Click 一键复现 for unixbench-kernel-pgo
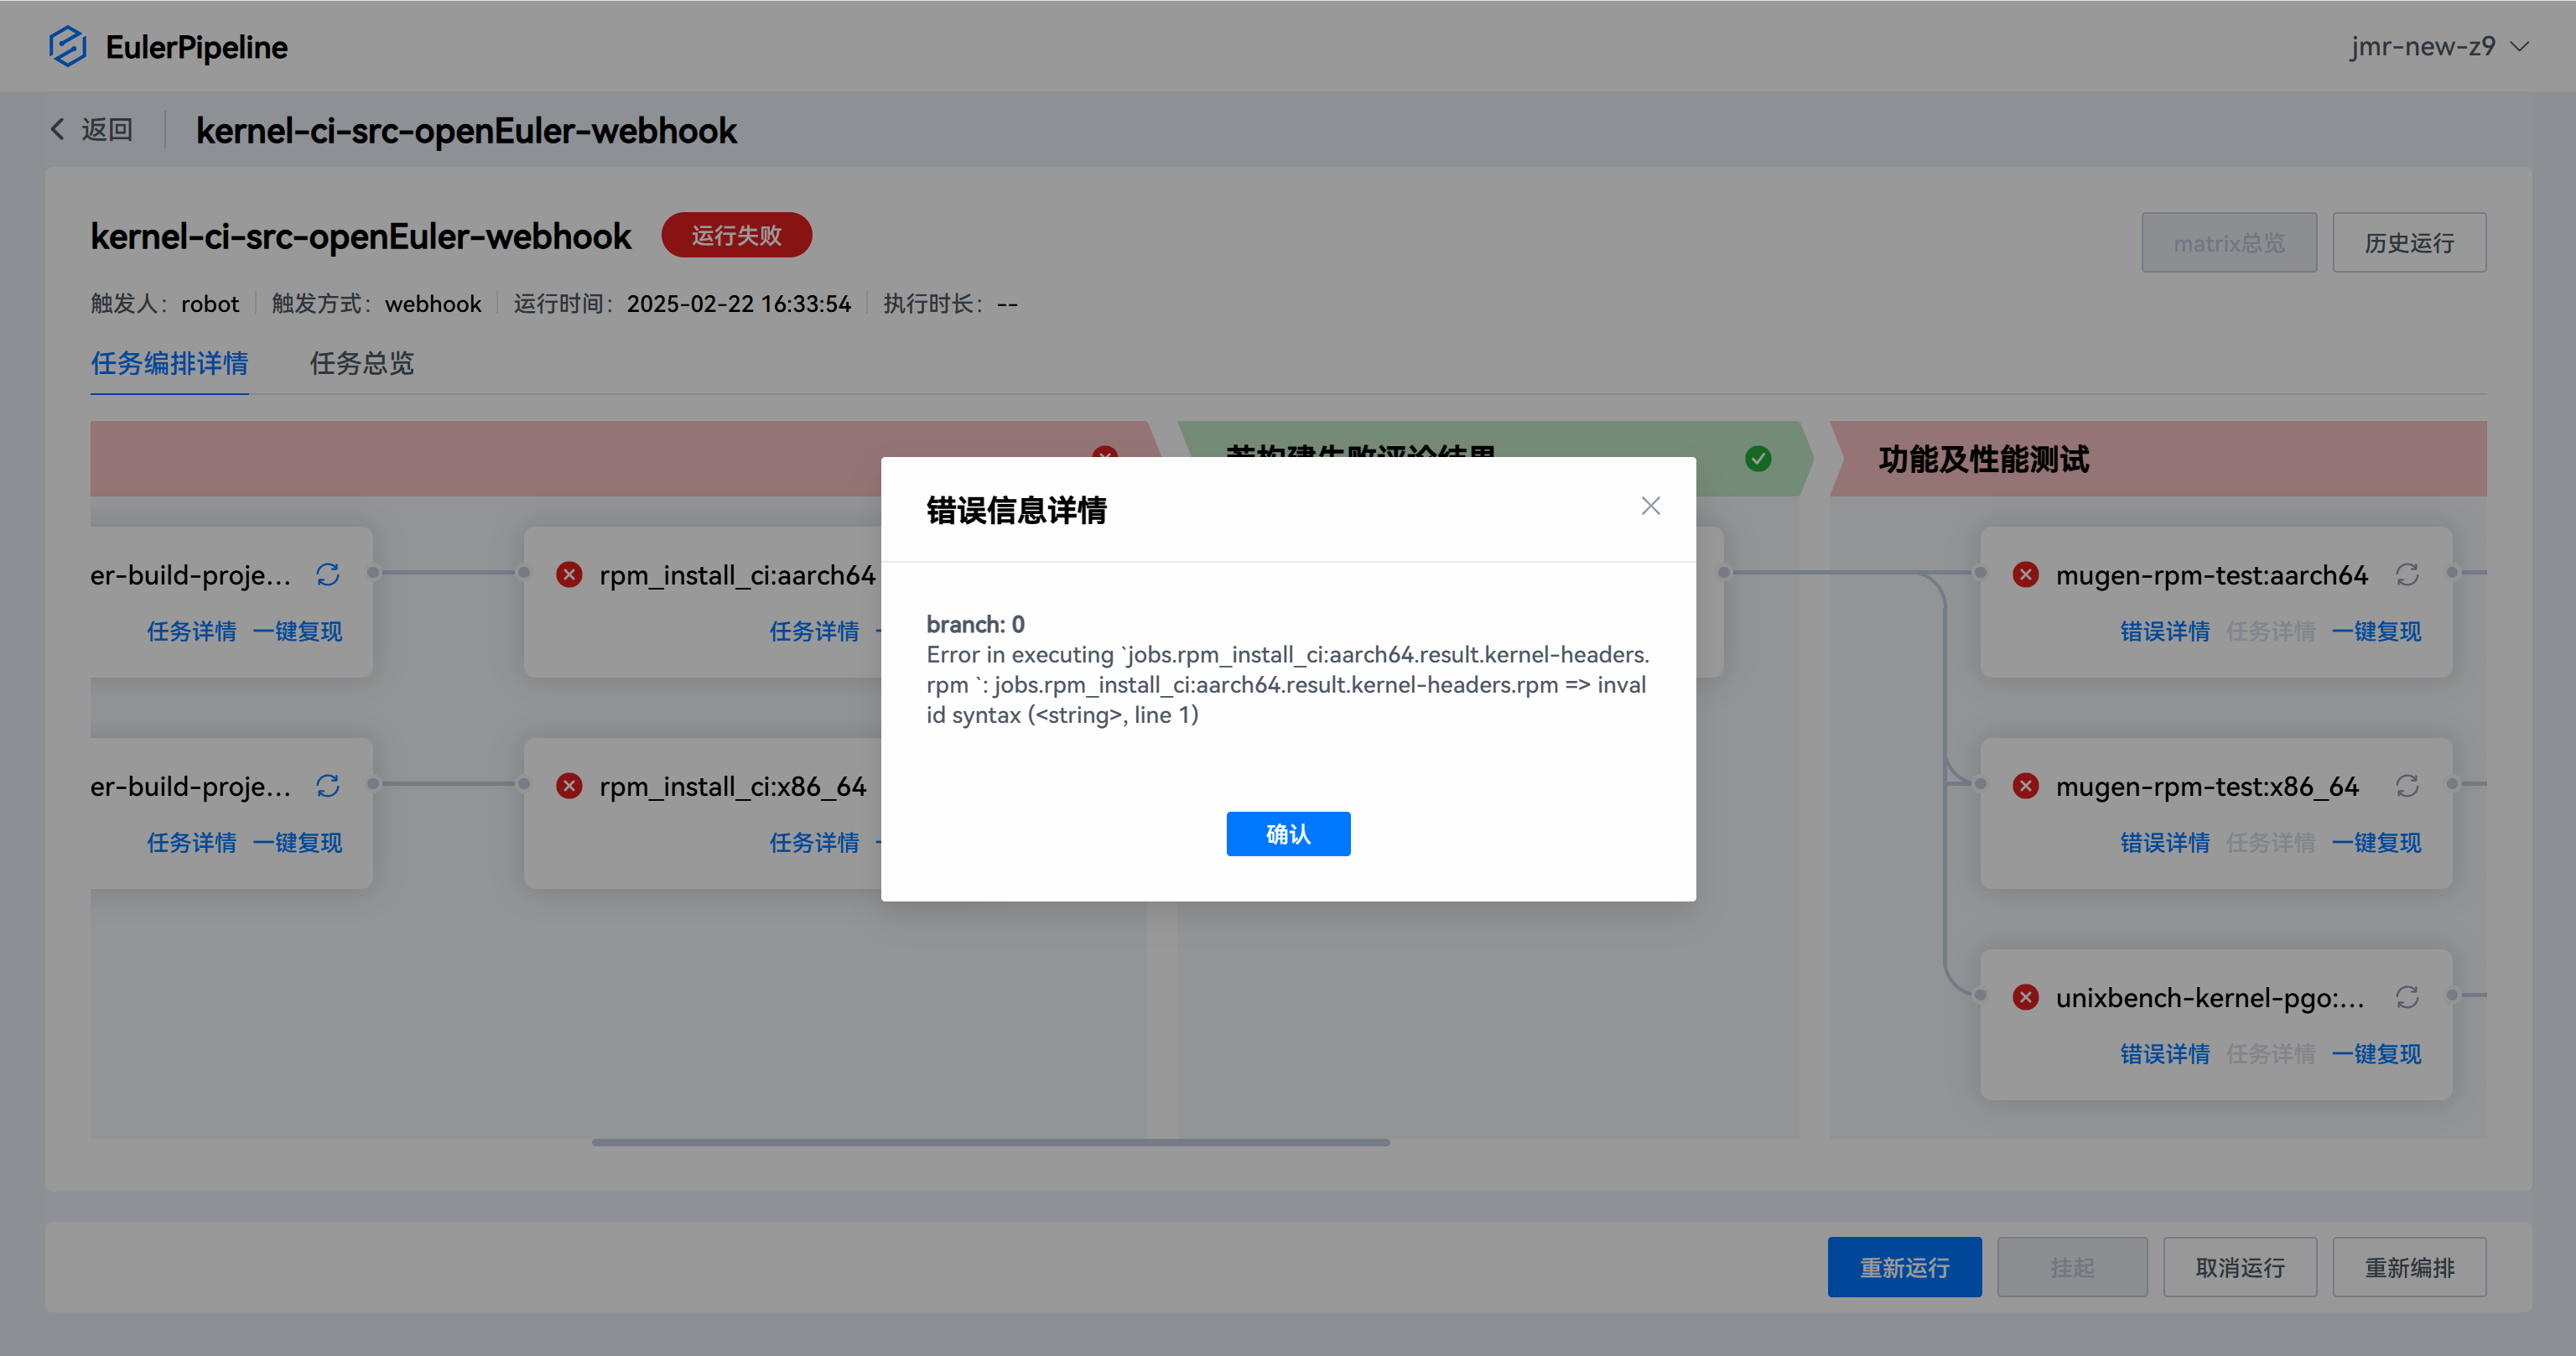 [2377, 1053]
